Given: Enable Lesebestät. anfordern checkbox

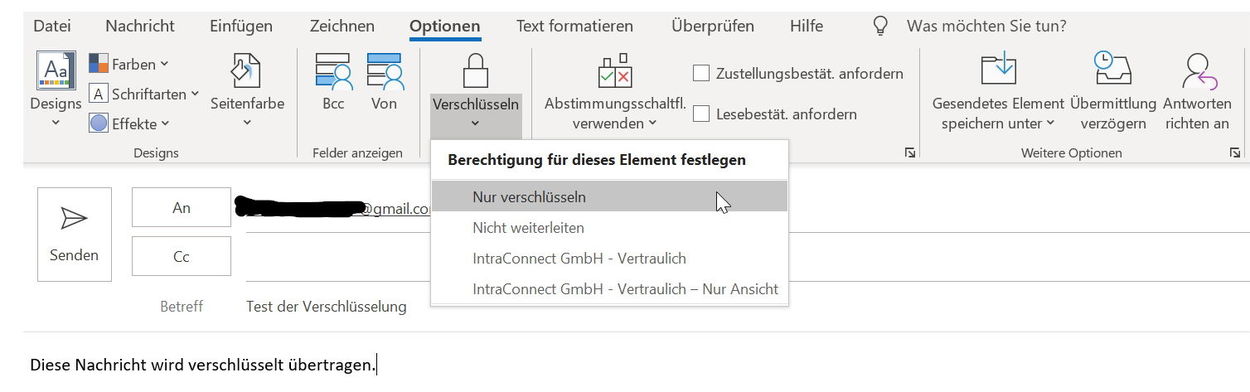Looking at the screenshot, I should click(x=701, y=114).
